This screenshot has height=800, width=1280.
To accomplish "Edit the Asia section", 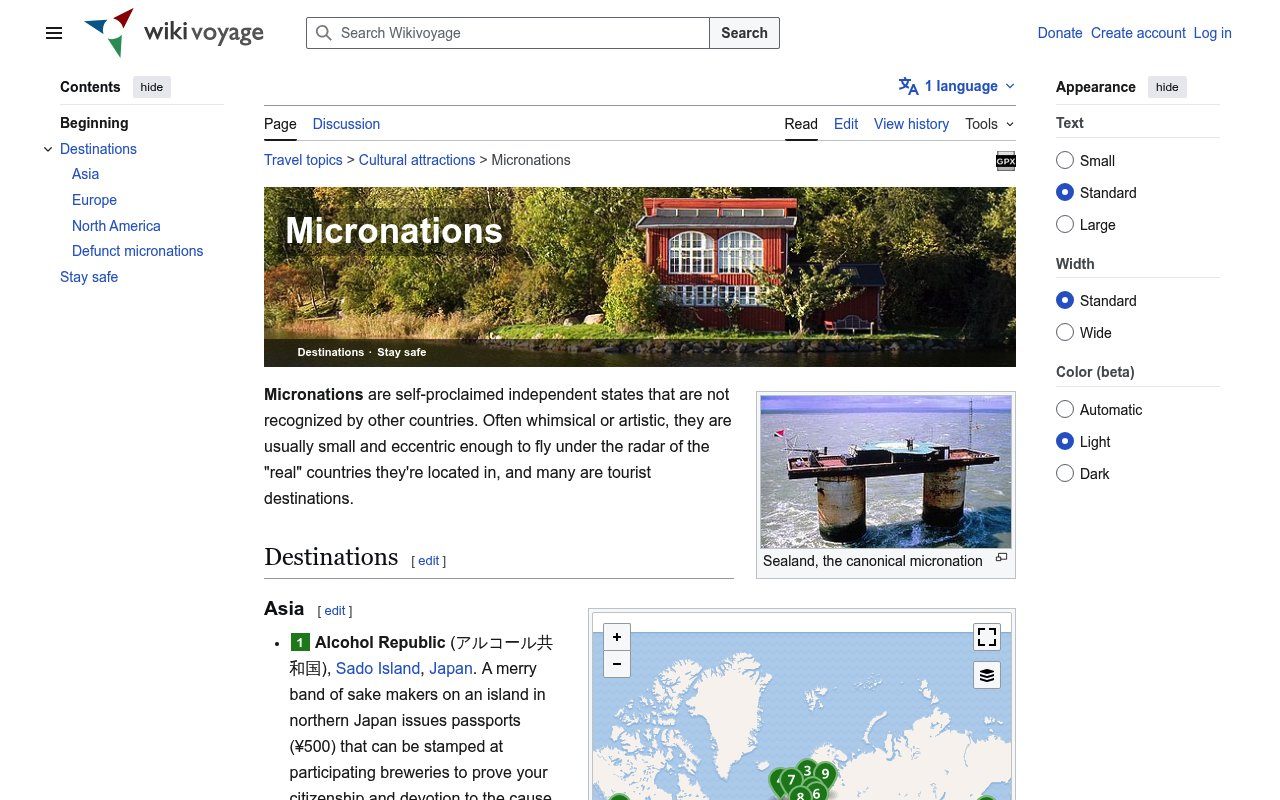I will point(335,611).
